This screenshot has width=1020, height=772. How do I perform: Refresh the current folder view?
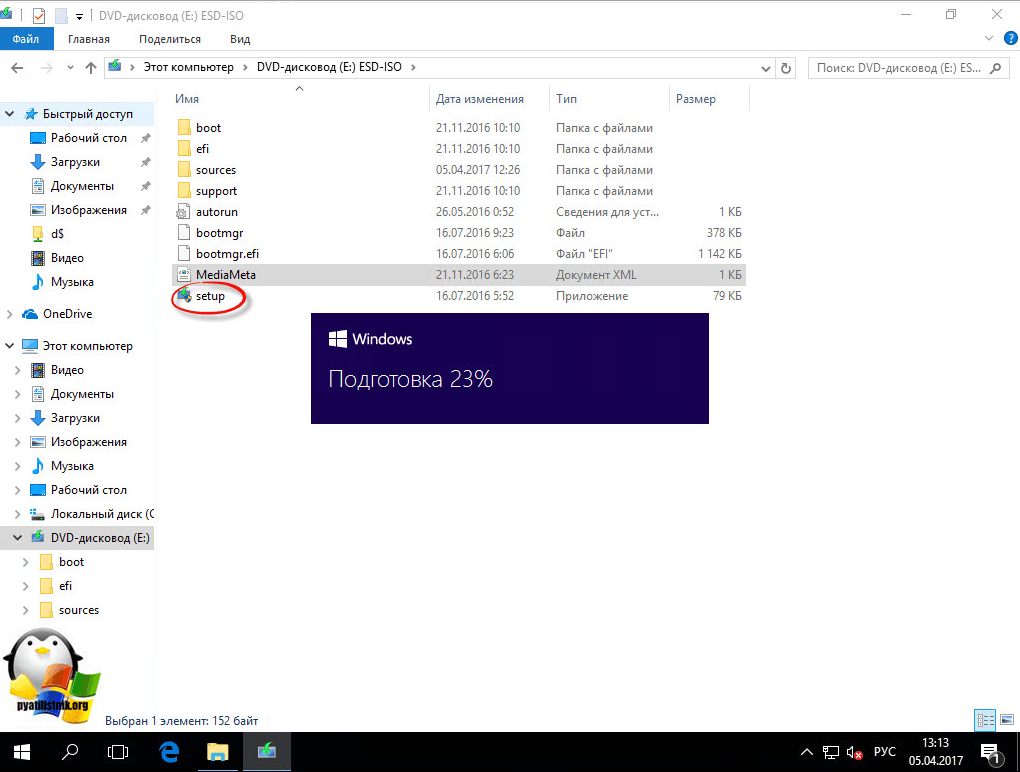click(786, 68)
